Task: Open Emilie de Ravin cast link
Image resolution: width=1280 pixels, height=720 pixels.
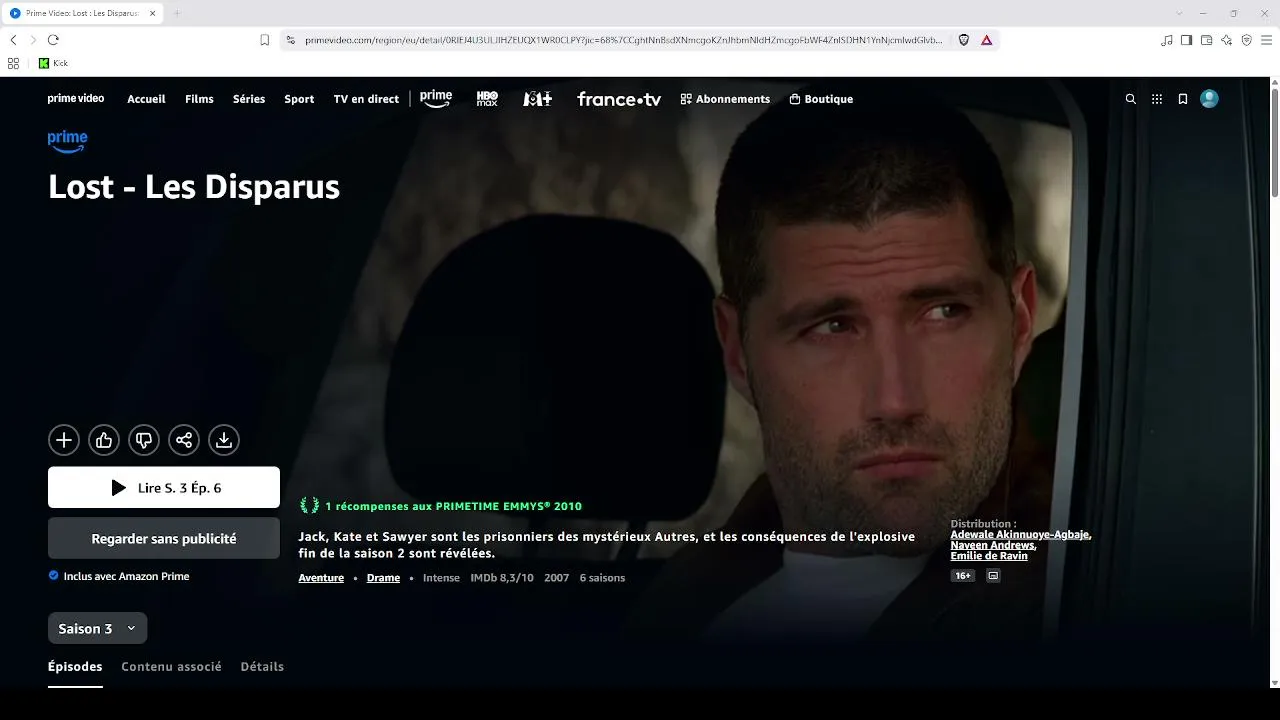Action: pos(989,556)
